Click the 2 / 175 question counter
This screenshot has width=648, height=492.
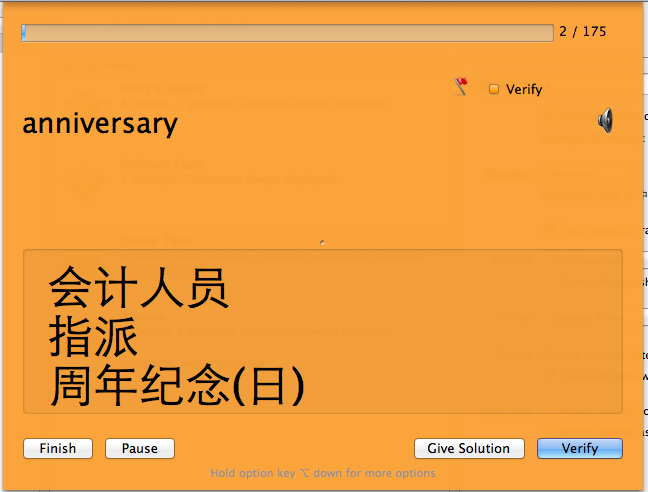(x=583, y=31)
